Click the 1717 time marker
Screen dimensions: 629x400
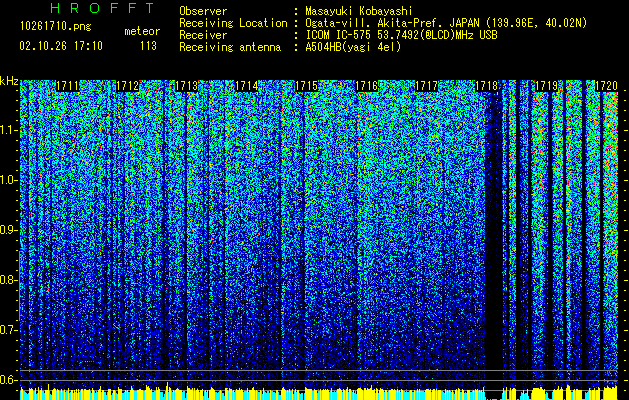tap(426, 86)
